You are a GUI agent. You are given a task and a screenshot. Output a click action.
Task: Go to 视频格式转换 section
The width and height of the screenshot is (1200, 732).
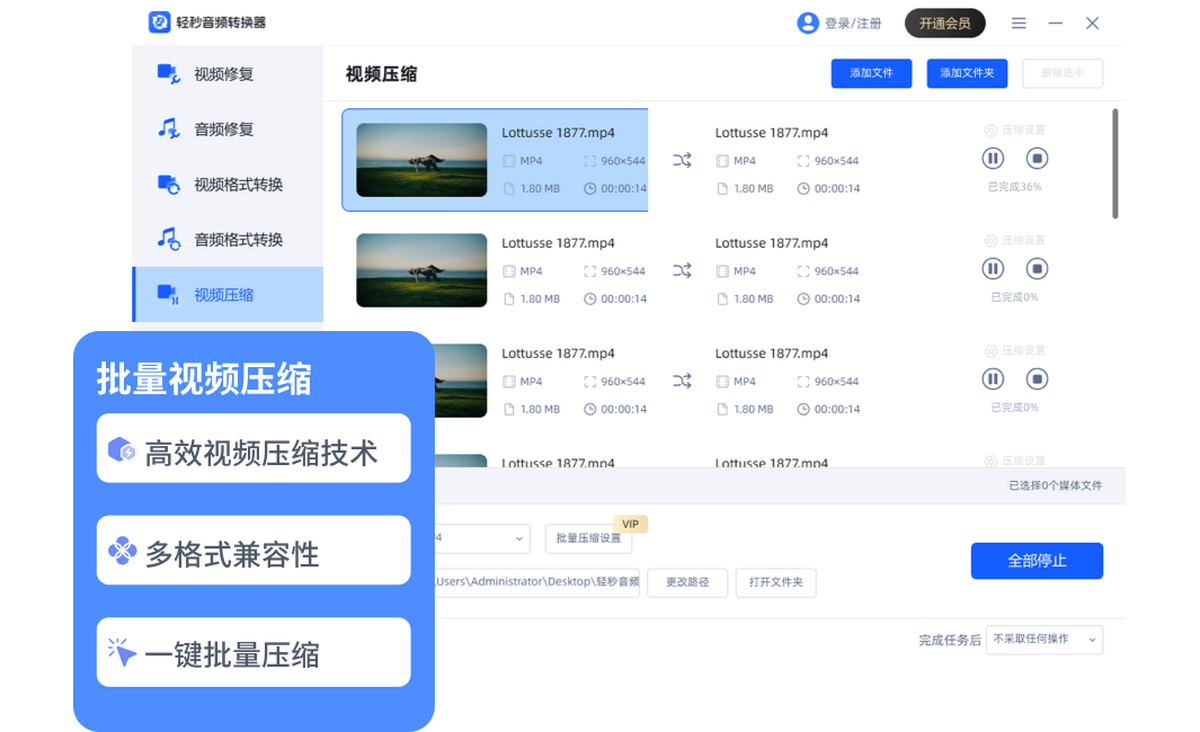[238, 184]
